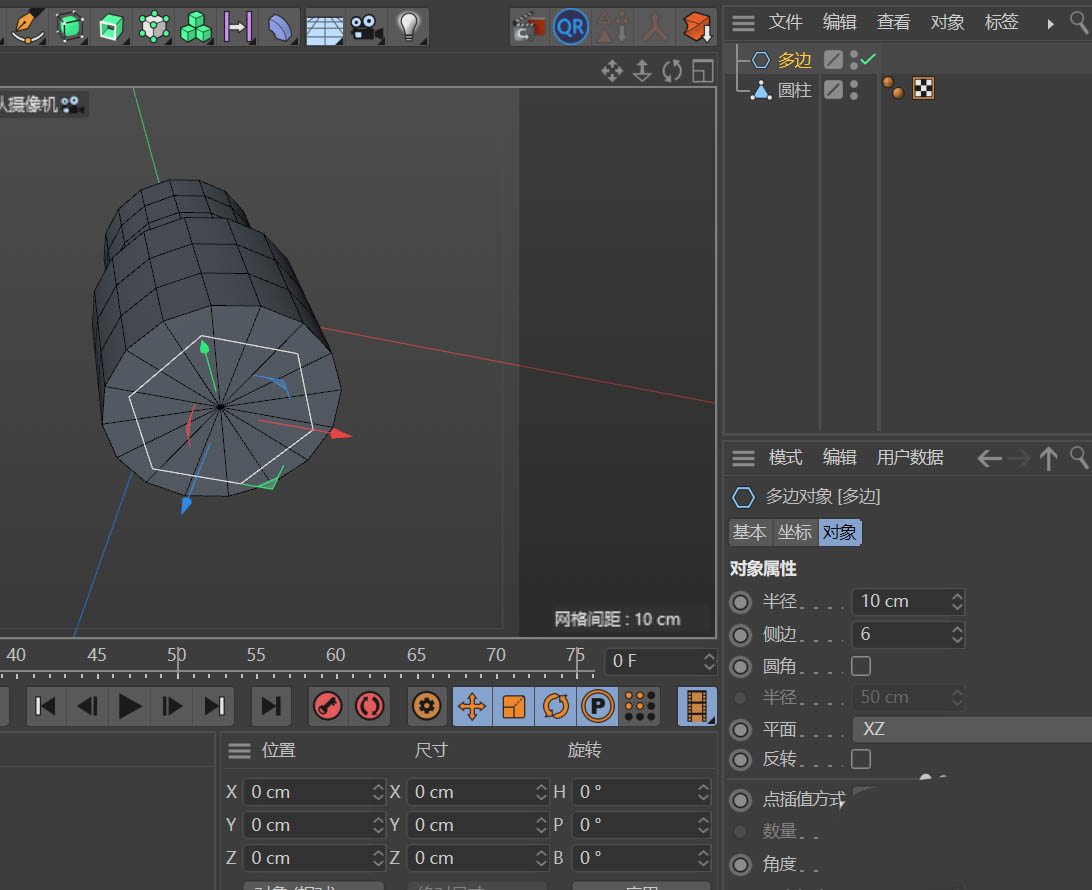The width and height of the screenshot is (1092, 890).
Task: Click the 半径 10 cm stepper arrows
Action: 957,601
